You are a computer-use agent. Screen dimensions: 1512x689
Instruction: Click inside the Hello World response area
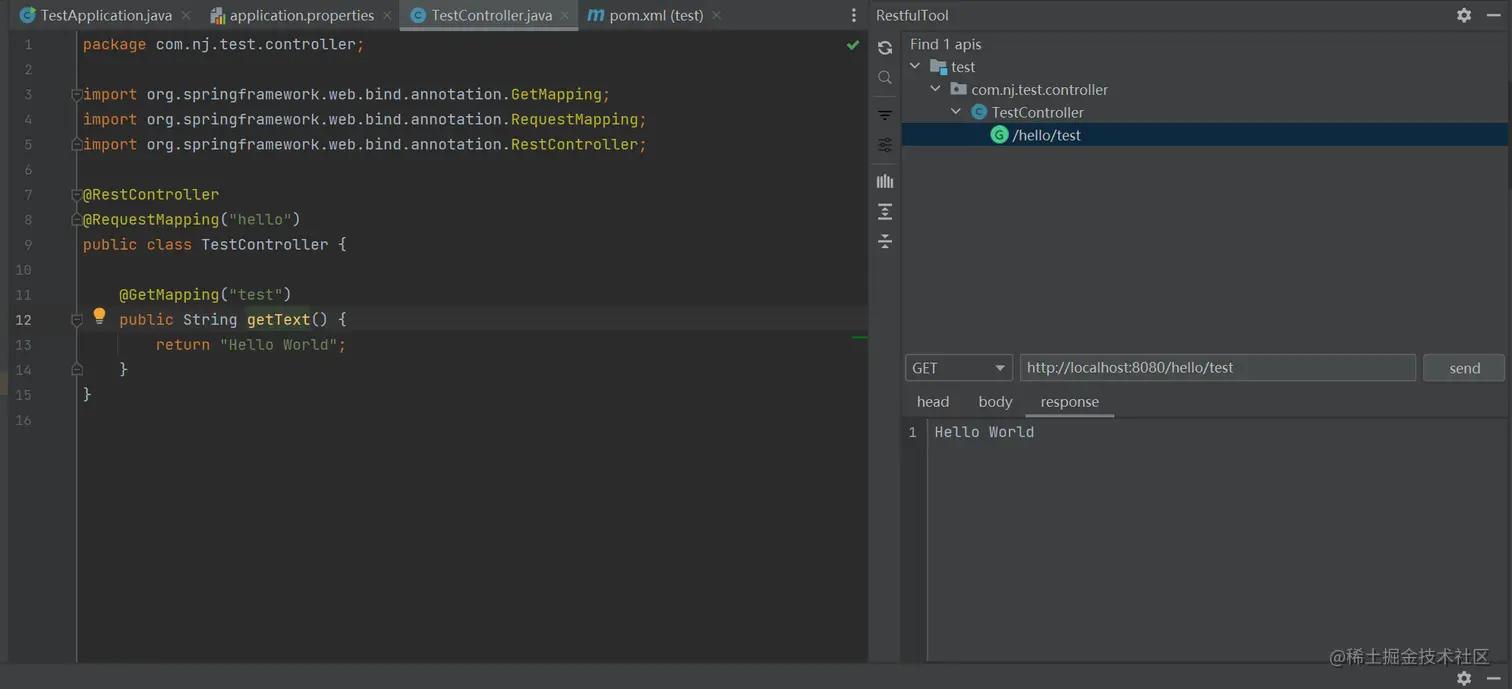(x=1215, y=540)
